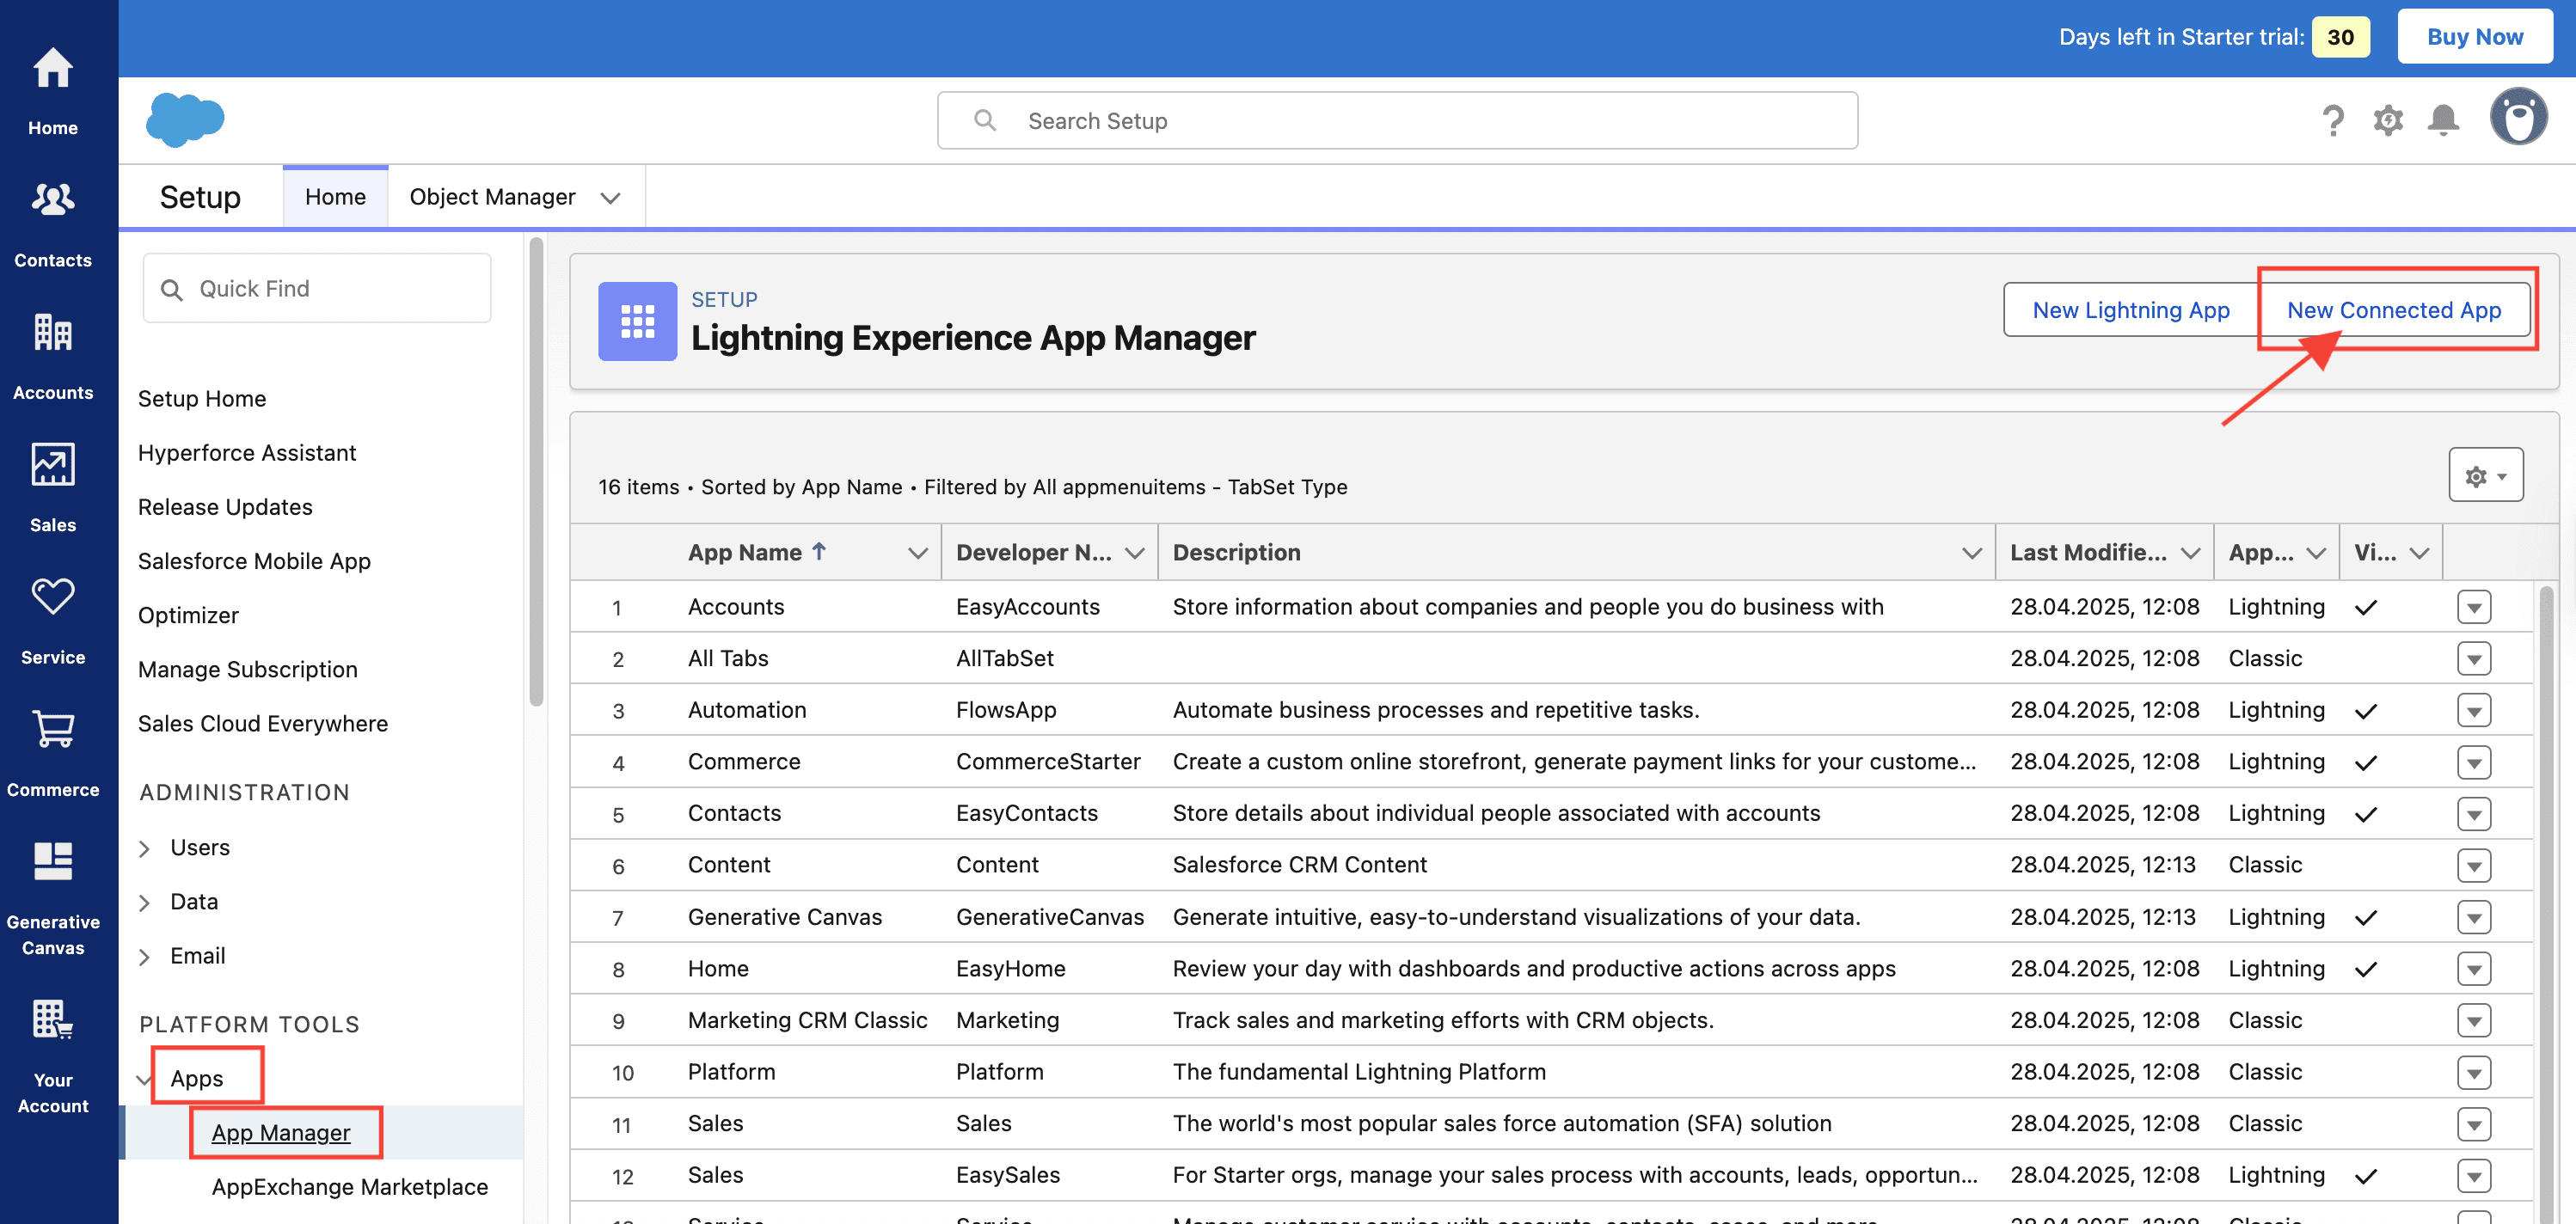
Task: Sort by the App Name column header
Action: [745, 552]
